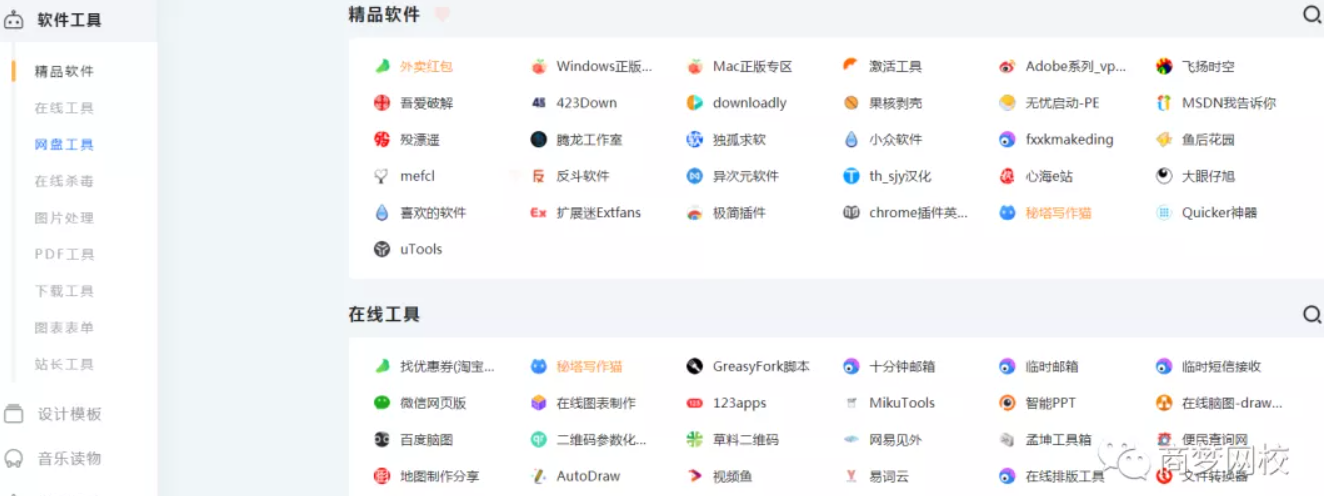Select 图片处理 in the sidebar
Viewport: 1324px width, 496px height.
pyautogui.click(x=64, y=218)
